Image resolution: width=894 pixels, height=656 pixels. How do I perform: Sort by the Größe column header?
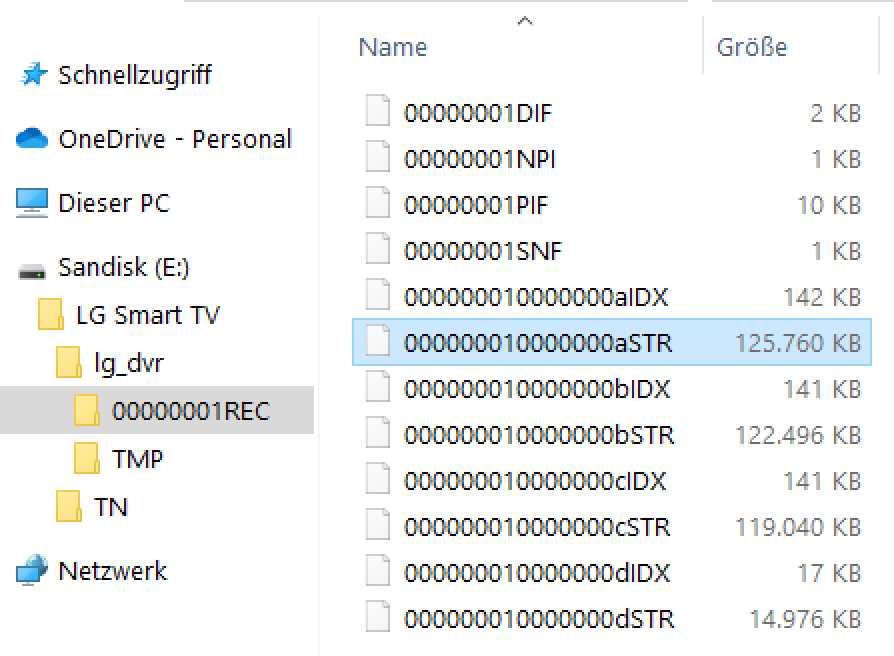(751, 47)
